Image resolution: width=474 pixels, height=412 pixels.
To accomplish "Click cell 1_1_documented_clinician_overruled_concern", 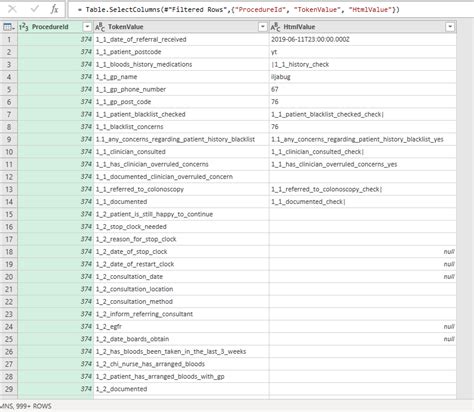I will click(181, 177).
